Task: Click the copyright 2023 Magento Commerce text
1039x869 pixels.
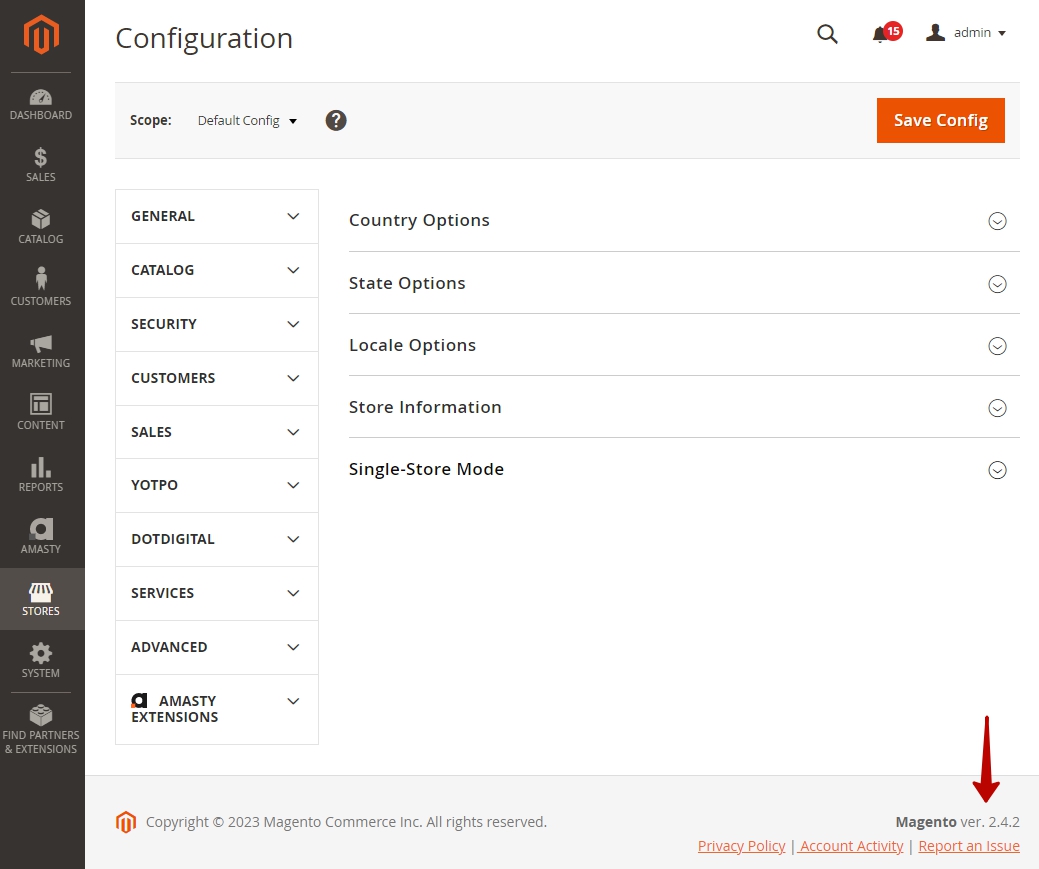Action: click(346, 822)
